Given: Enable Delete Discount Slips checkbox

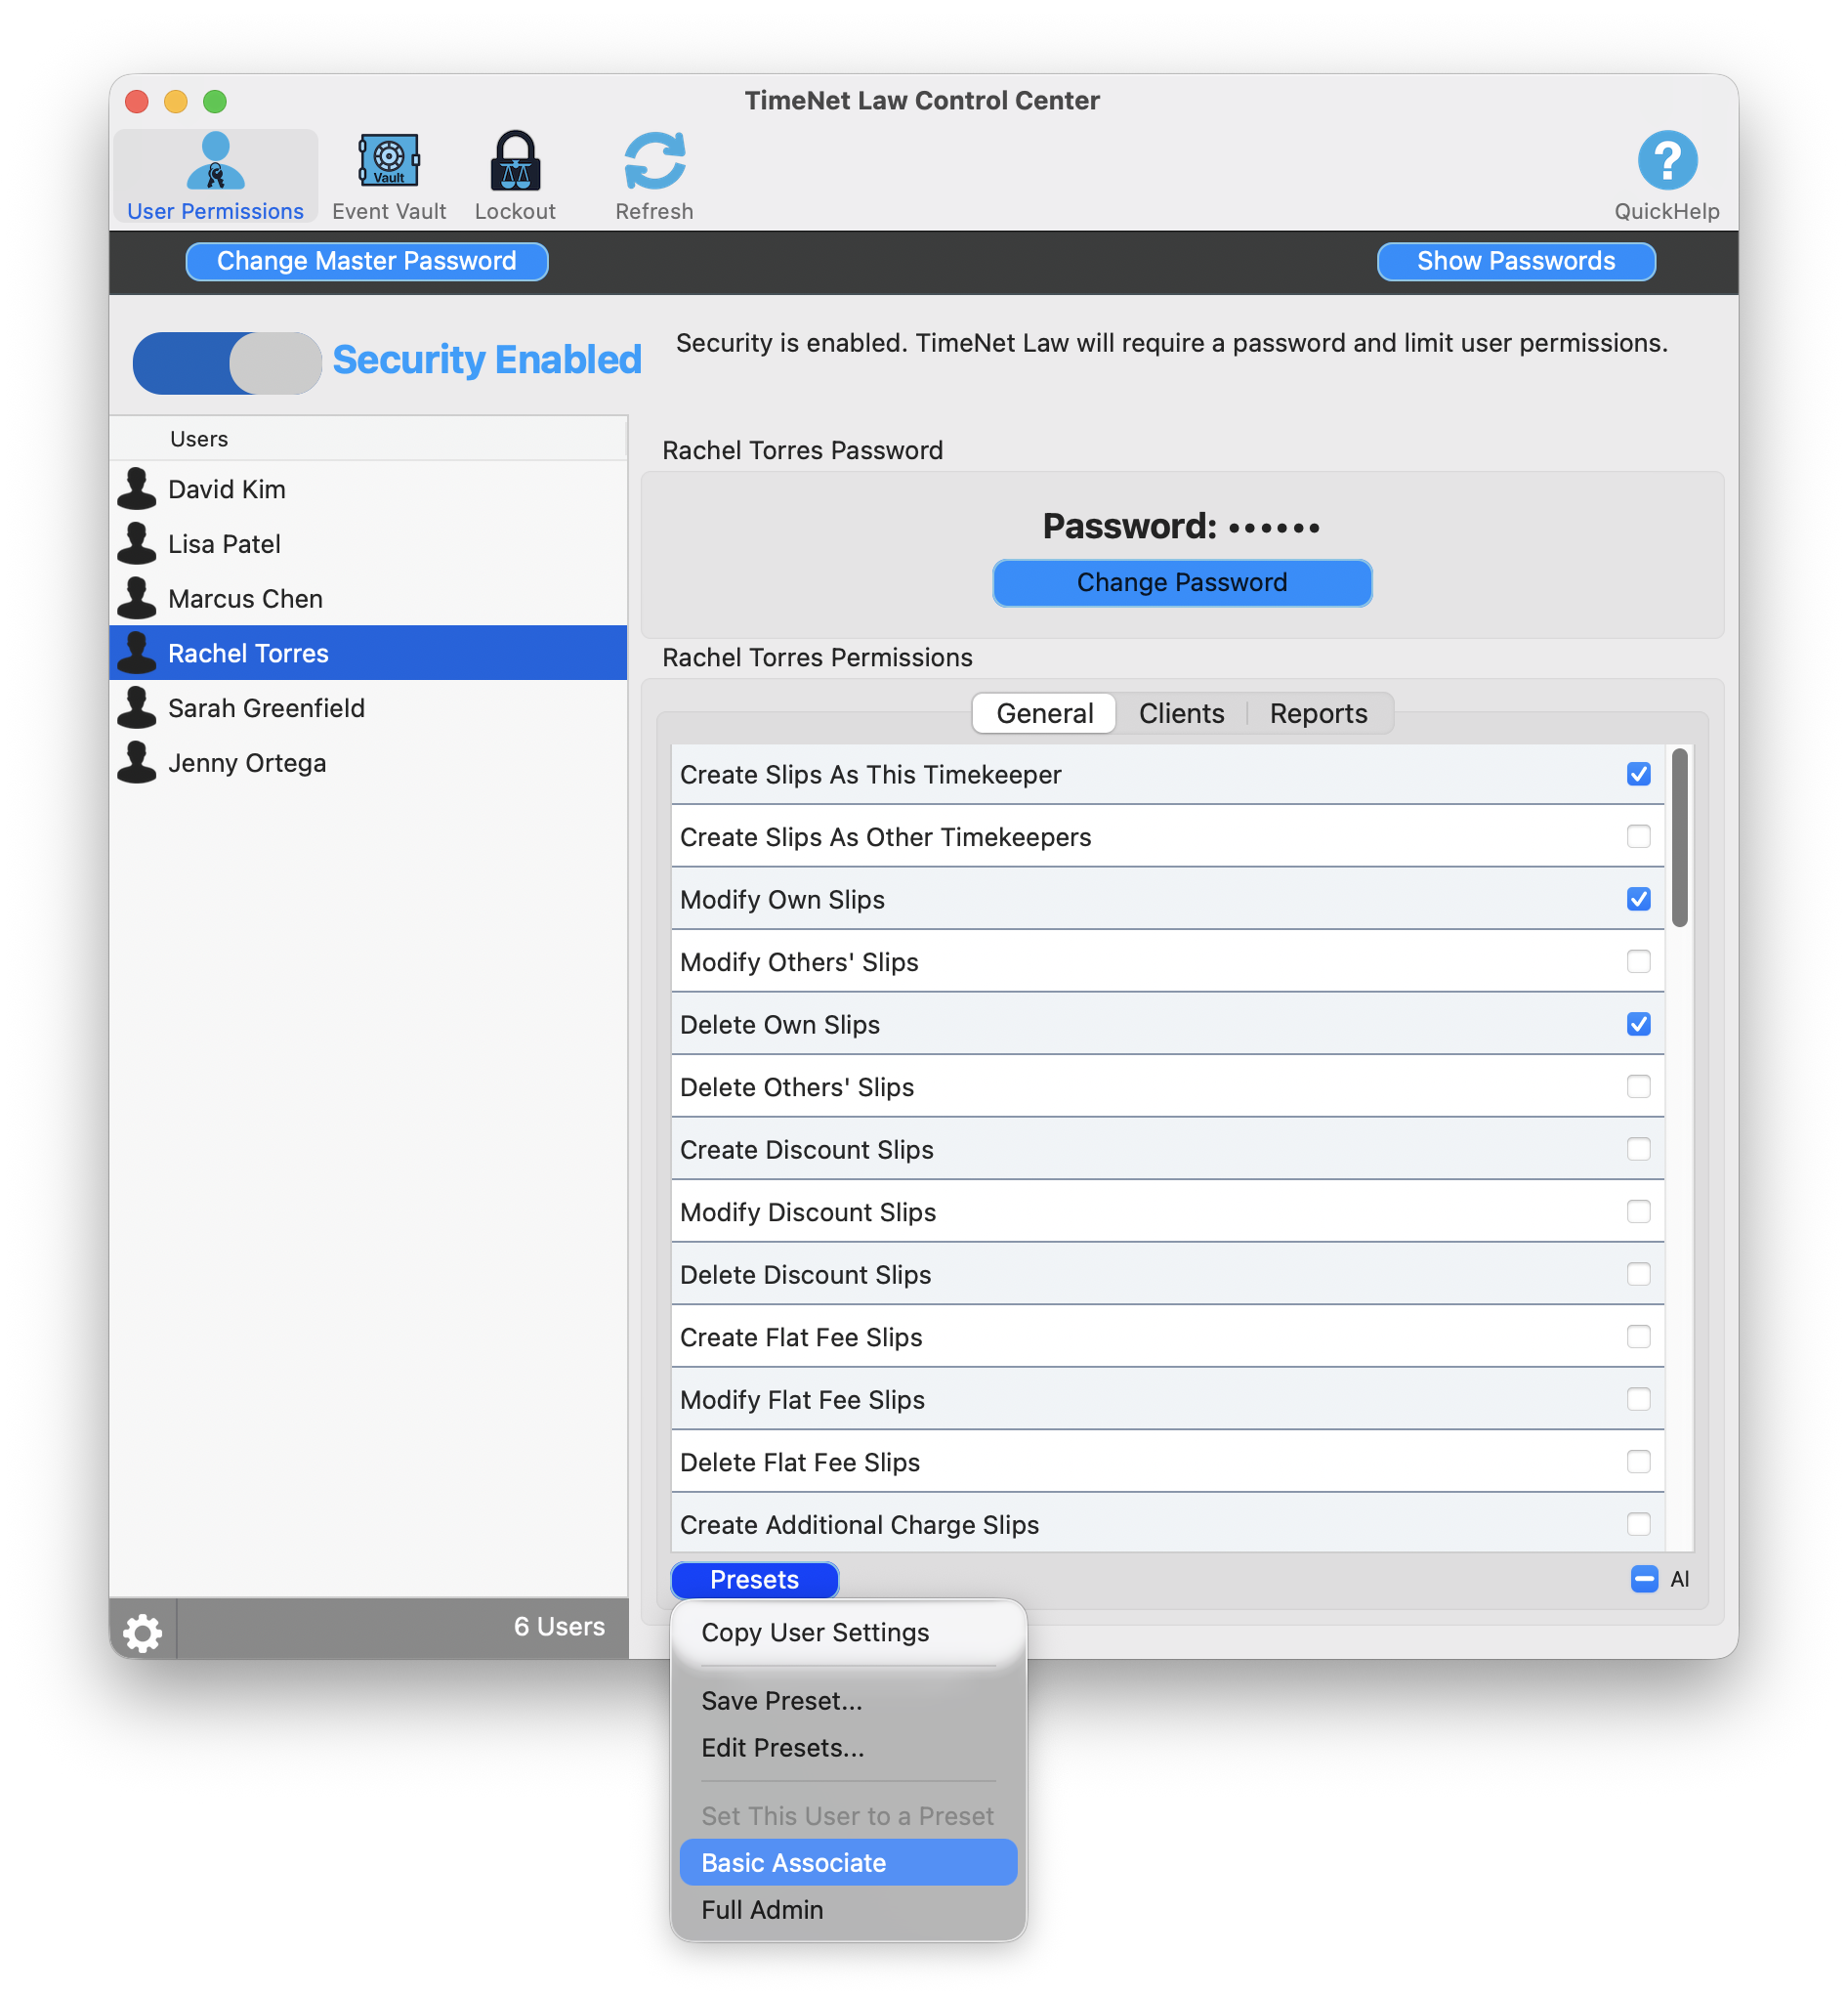Looking at the screenshot, I should point(1638,1274).
